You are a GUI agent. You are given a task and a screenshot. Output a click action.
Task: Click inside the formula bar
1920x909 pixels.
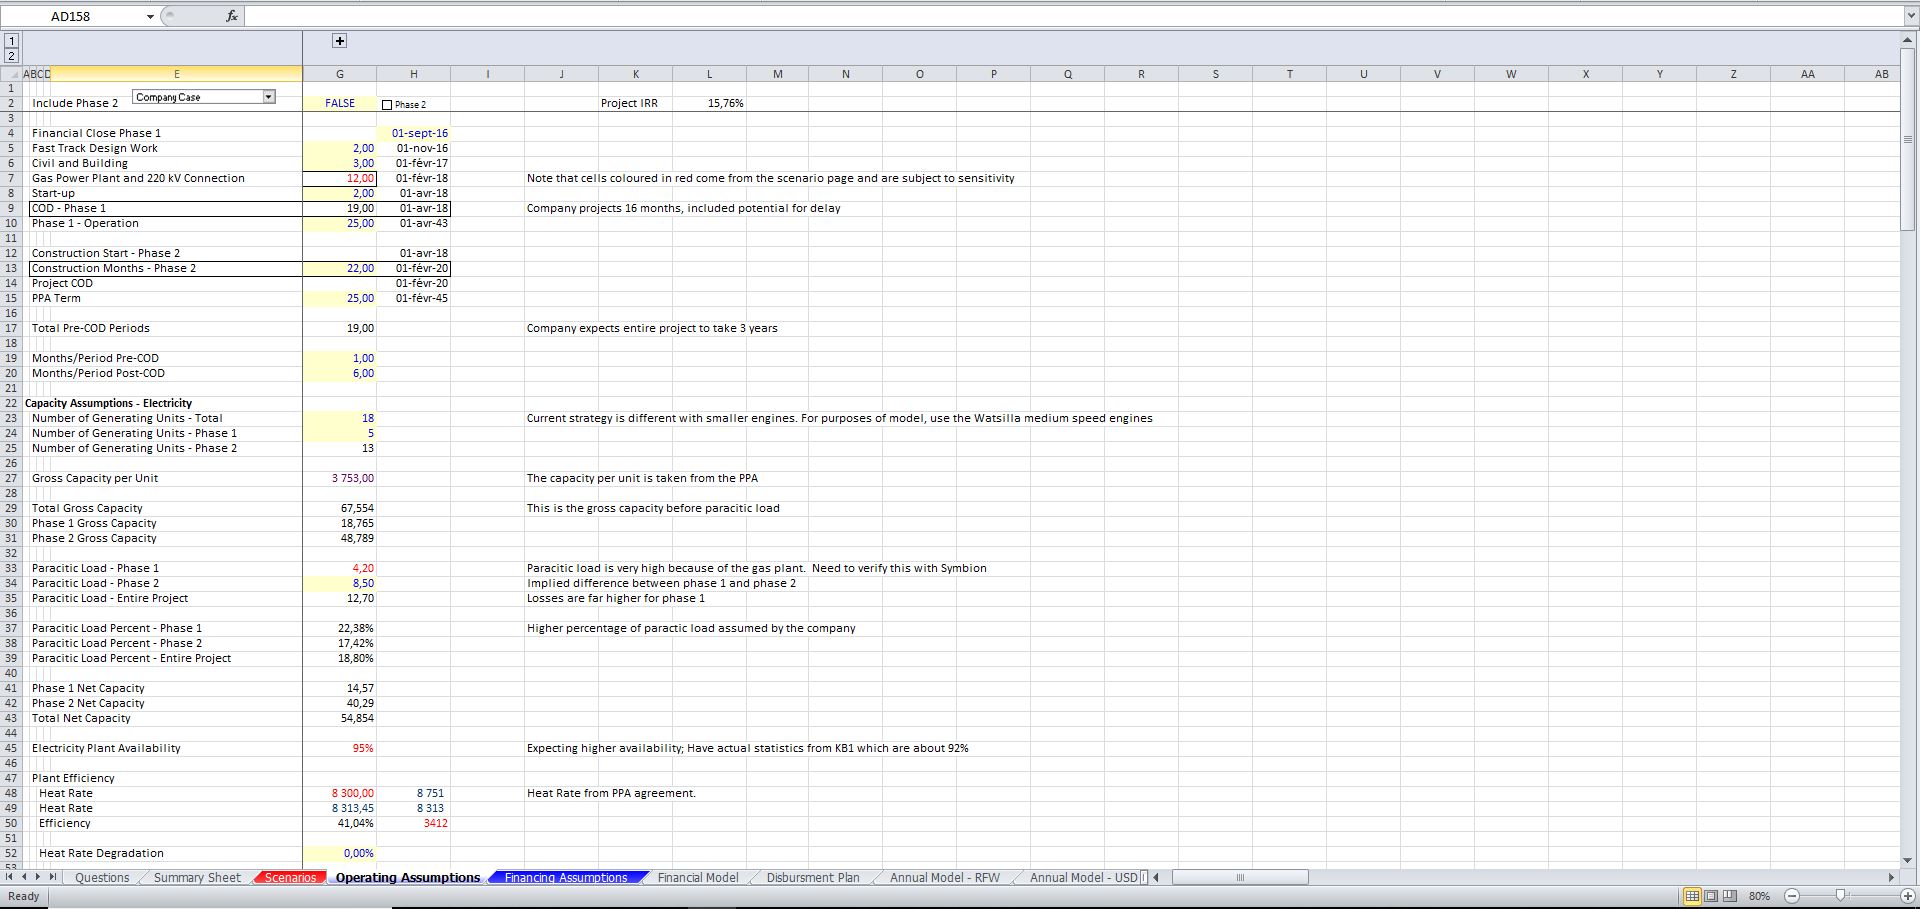[x=700, y=15]
